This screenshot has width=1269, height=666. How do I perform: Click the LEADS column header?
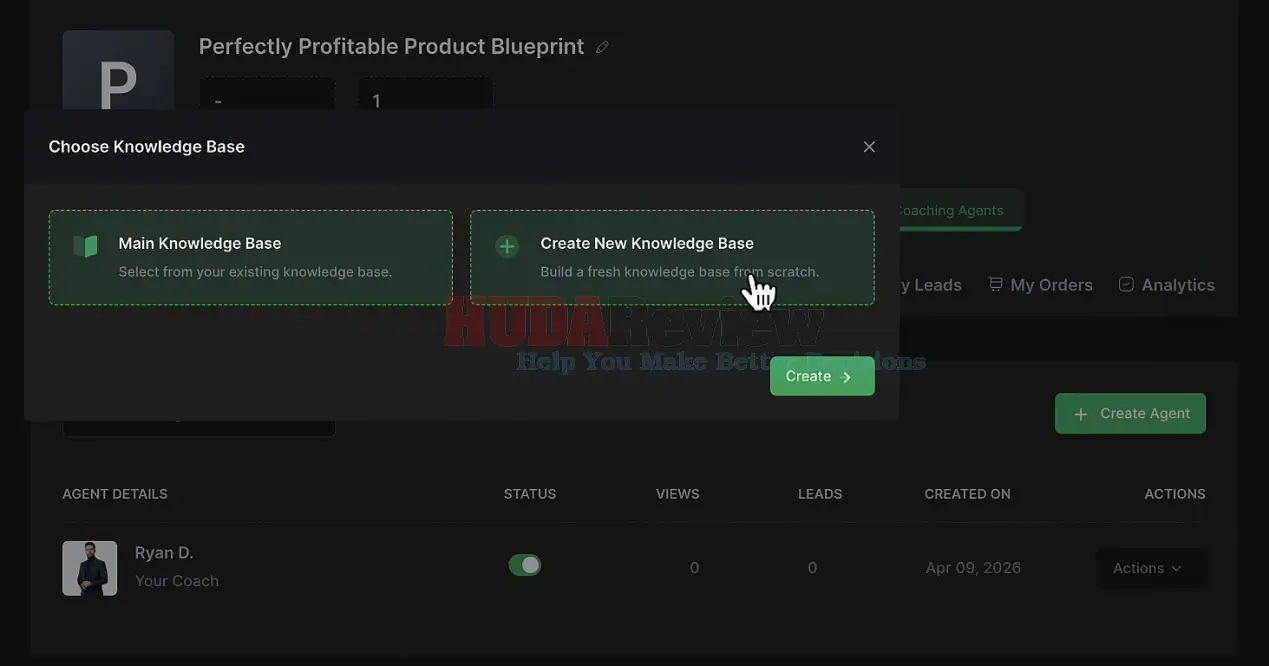820,494
